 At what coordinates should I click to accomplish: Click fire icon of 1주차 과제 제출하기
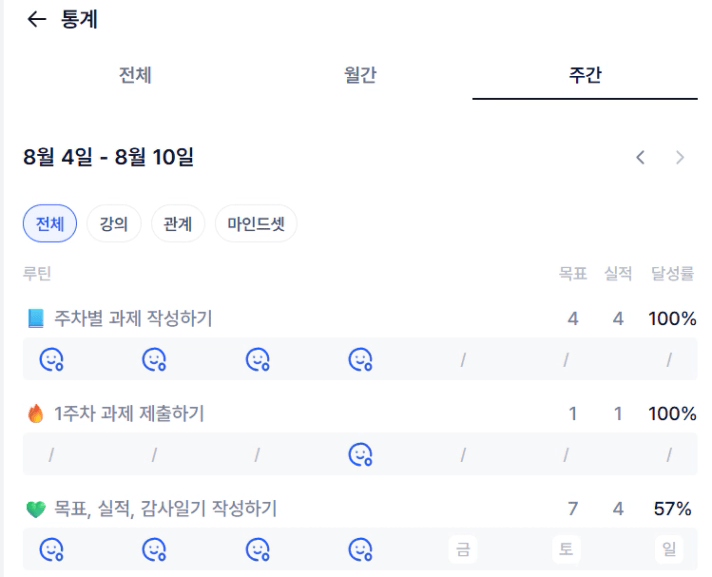click(35, 414)
